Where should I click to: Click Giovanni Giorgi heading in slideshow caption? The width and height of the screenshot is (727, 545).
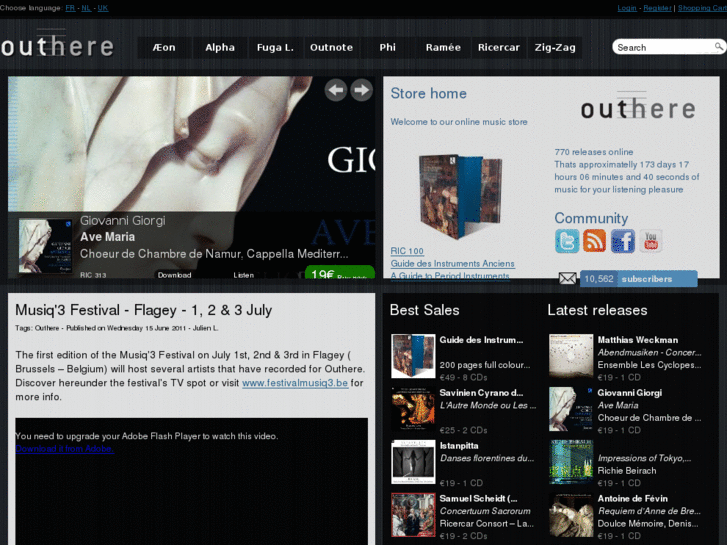click(122, 221)
